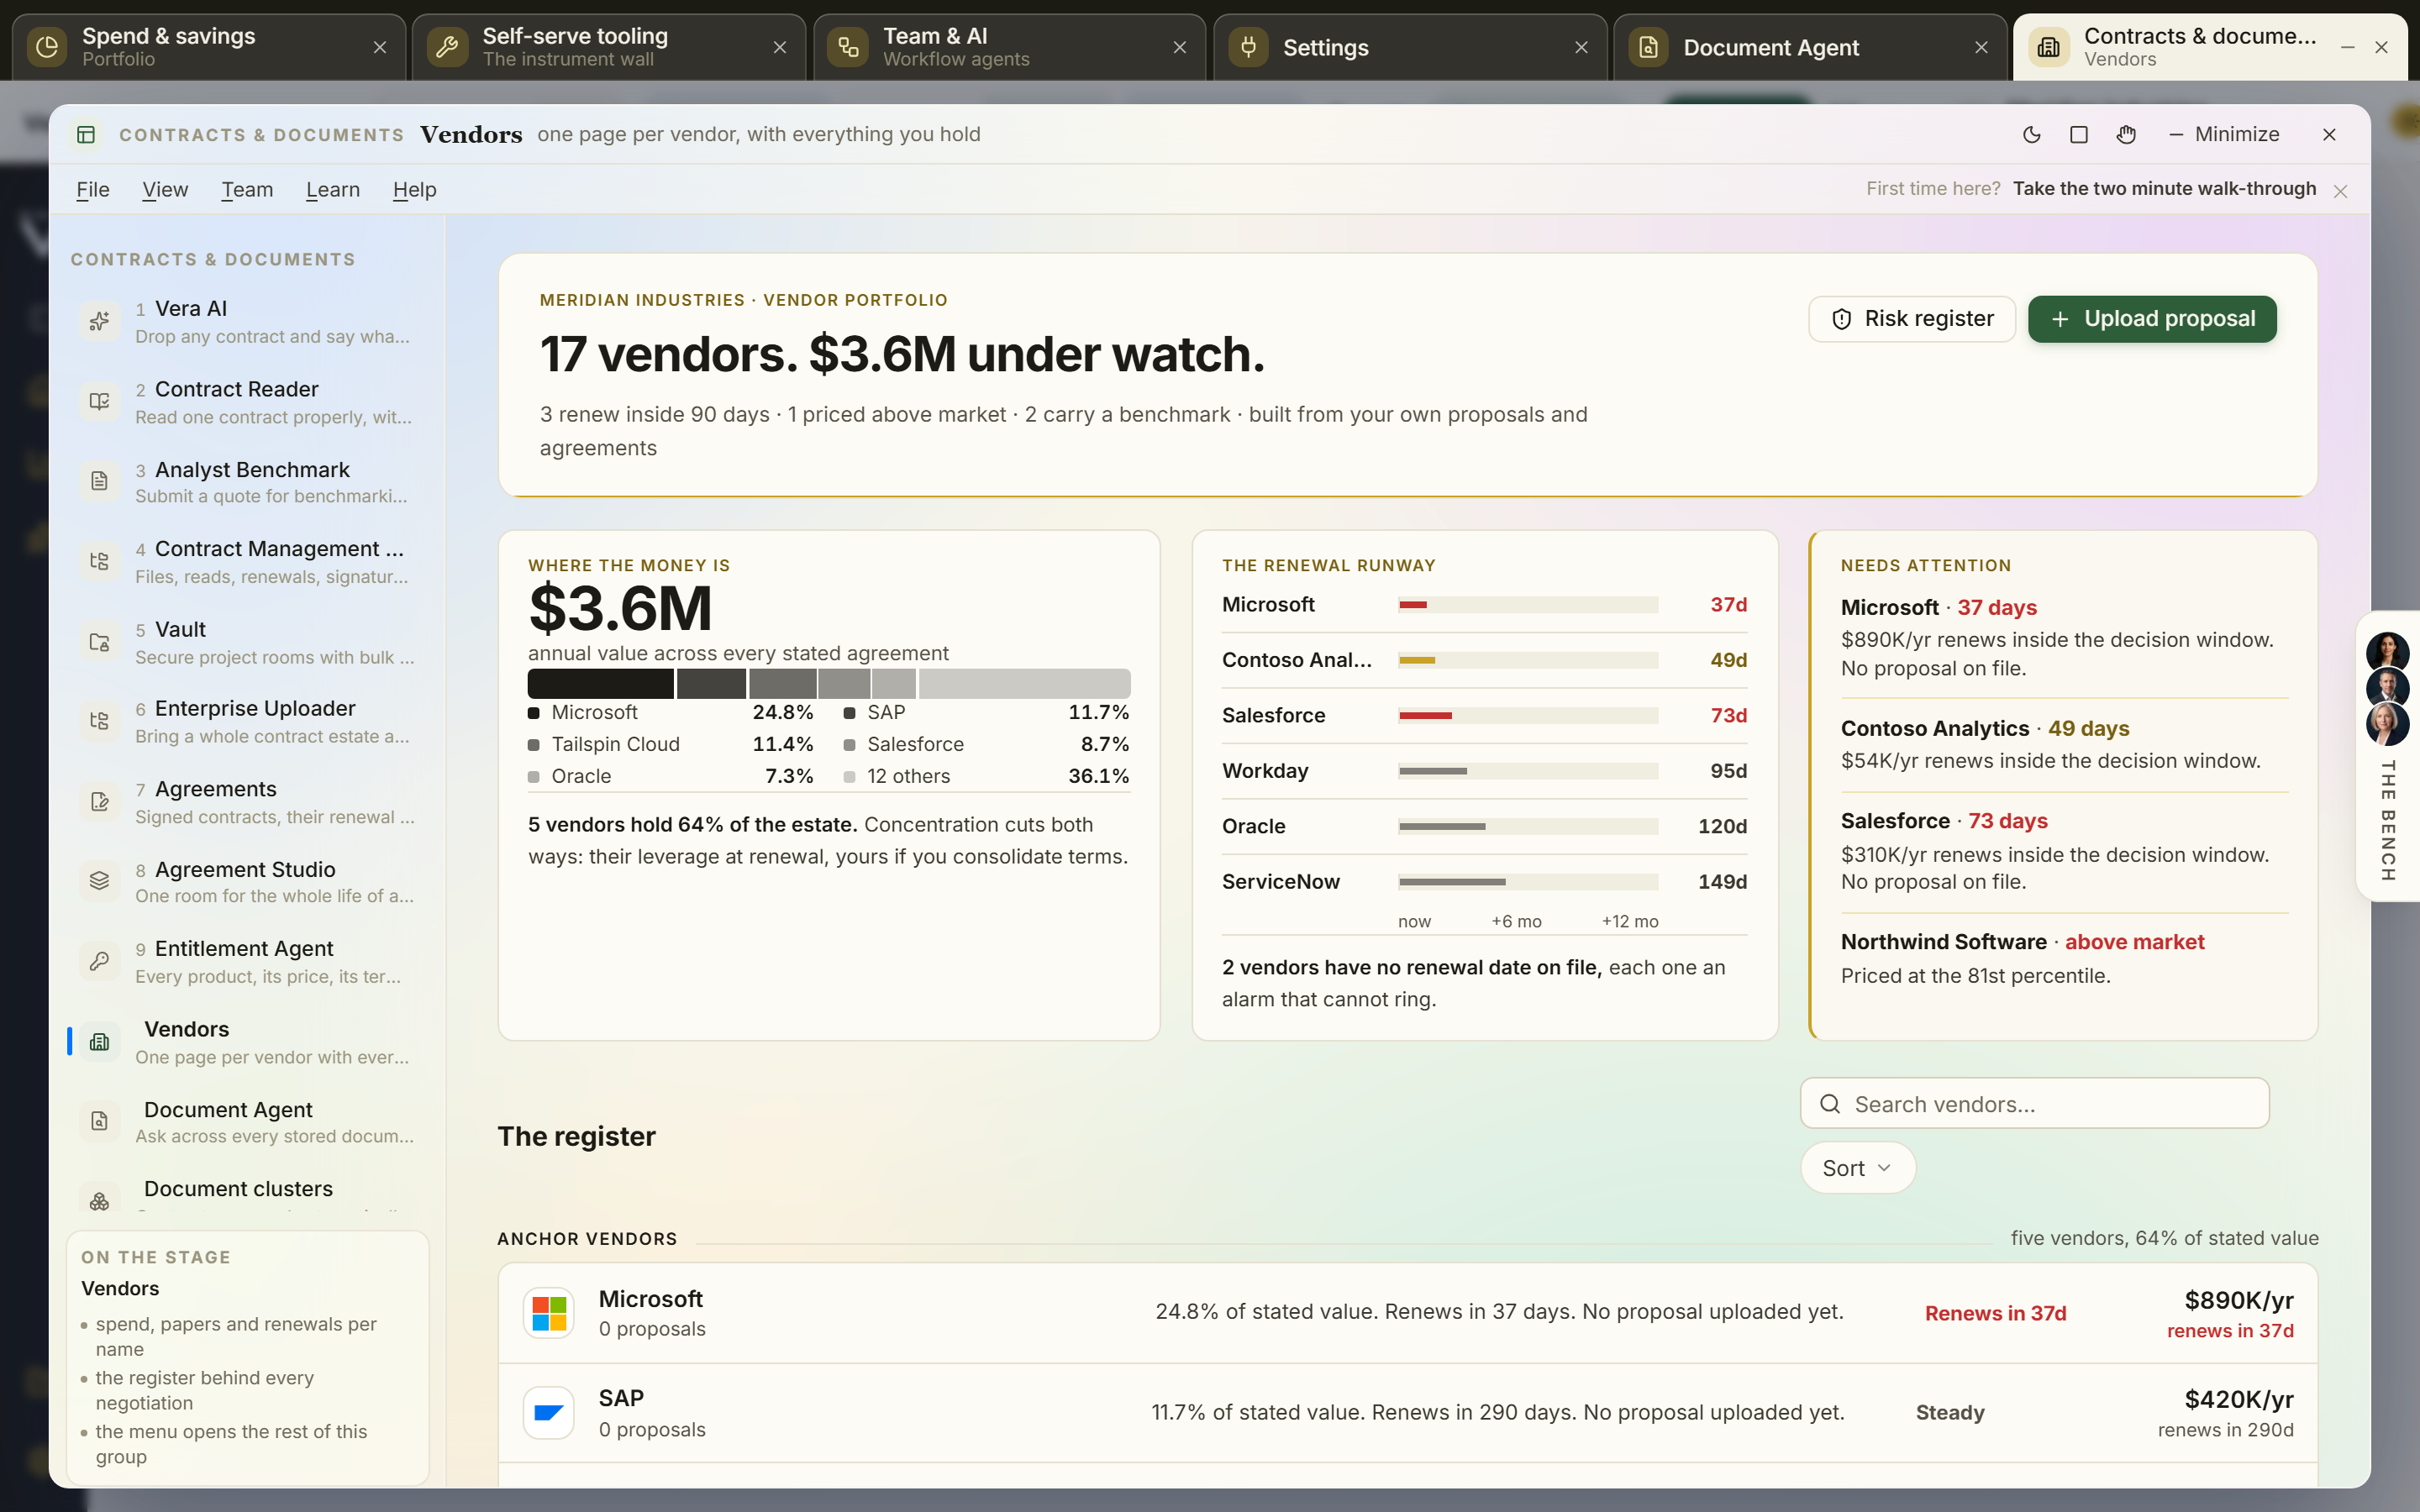Click the SAP vendor name in the register

621,1398
